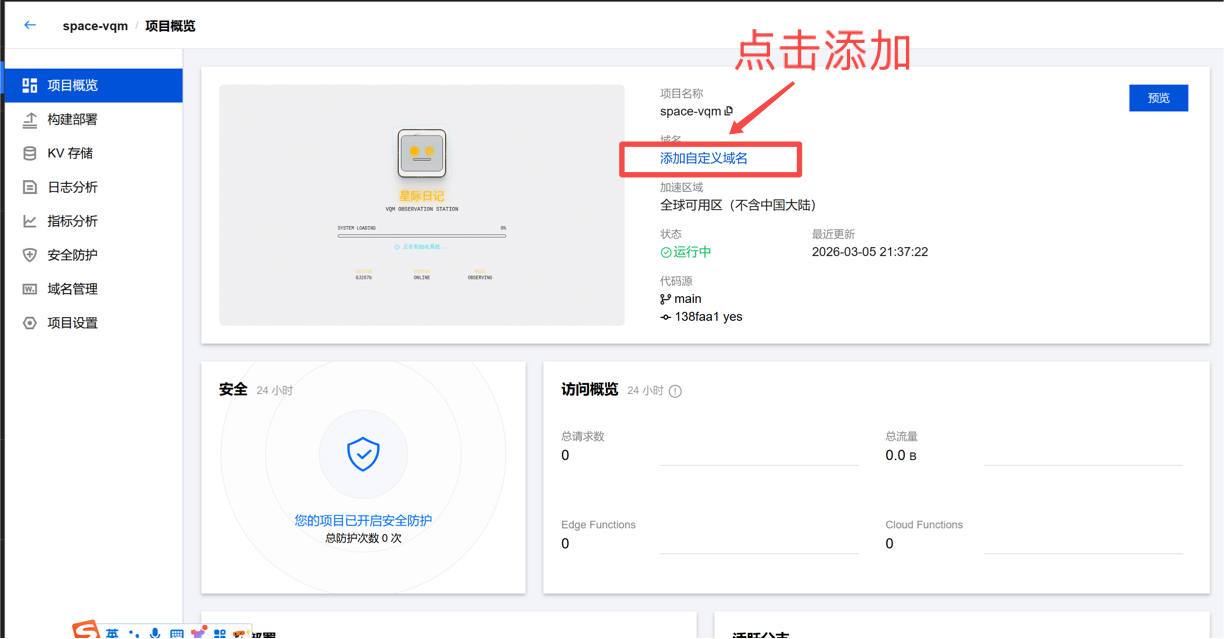Copy the project name space-vqm

tap(729, 111)
